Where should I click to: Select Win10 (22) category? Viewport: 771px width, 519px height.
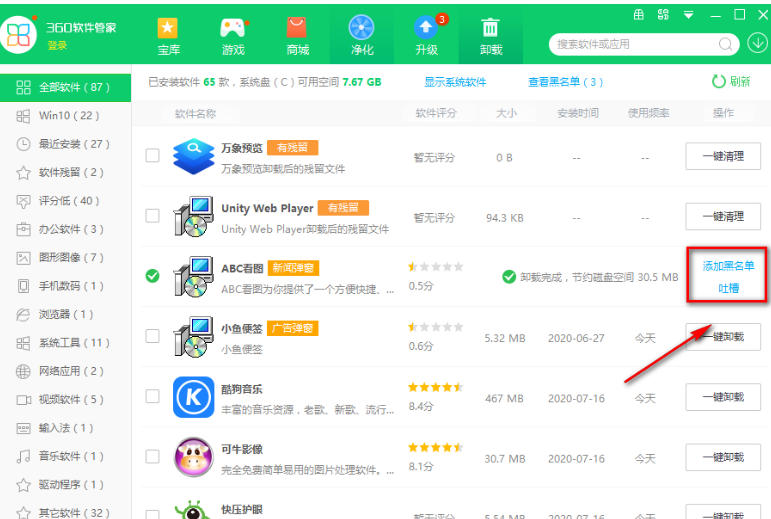coord(65,115)
